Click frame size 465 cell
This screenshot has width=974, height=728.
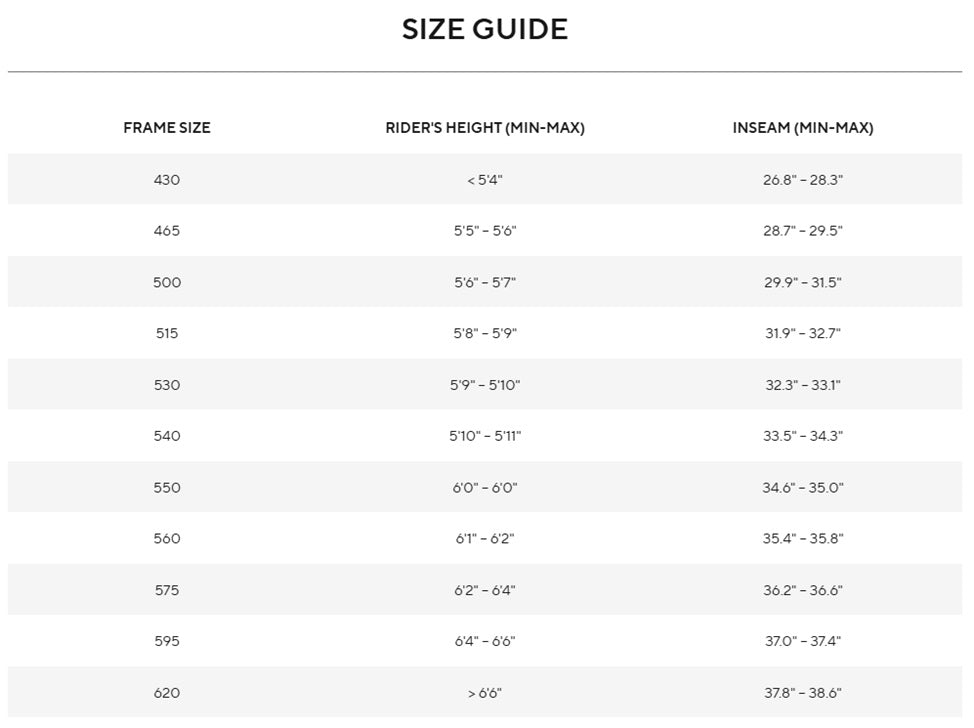pos(166,230)
